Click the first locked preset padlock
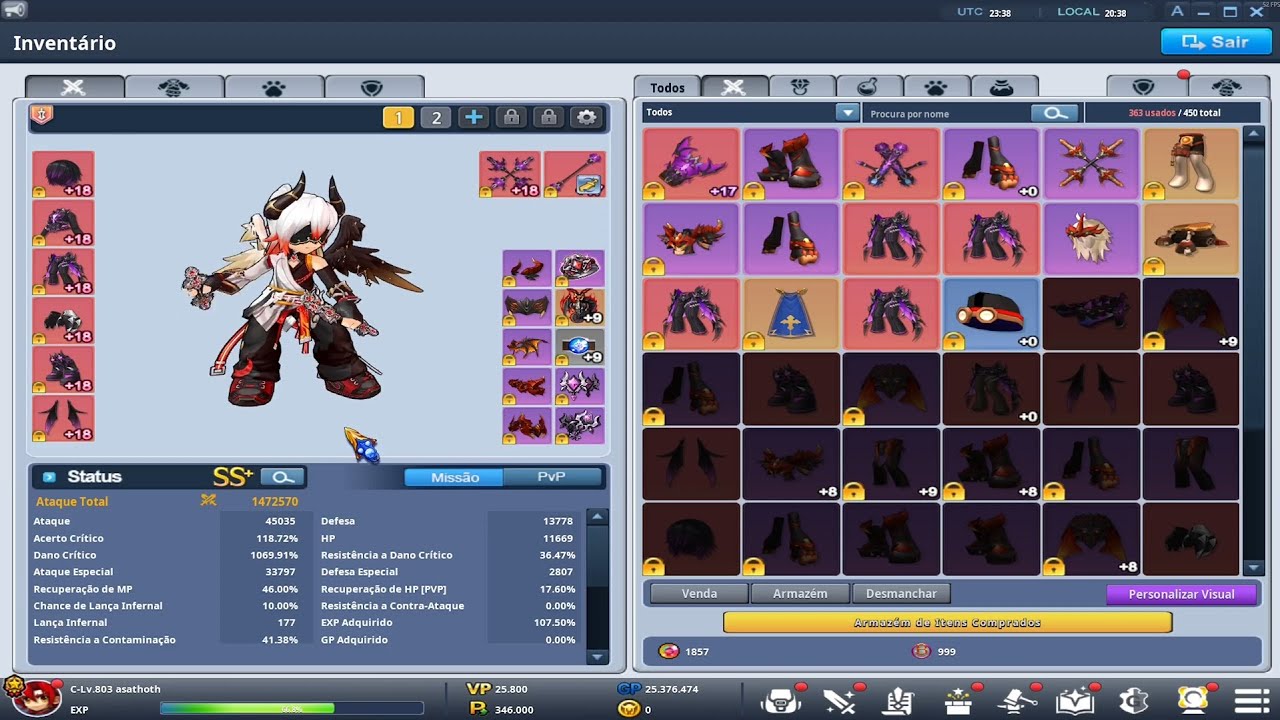Image resolution: width=1280 pixels, height=720 pixels. pyautogui.click(x=511, y=117)
